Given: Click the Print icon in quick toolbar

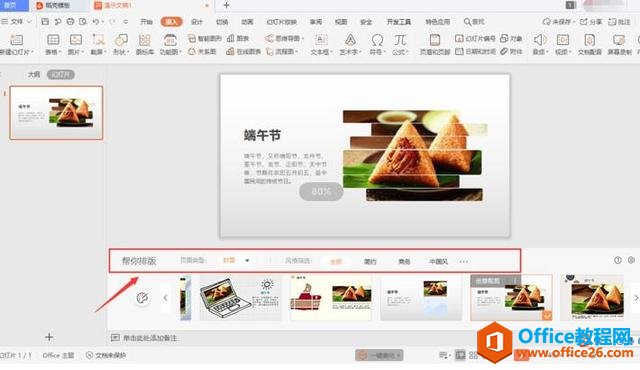Looking at the screenshot, I should 70,22.
